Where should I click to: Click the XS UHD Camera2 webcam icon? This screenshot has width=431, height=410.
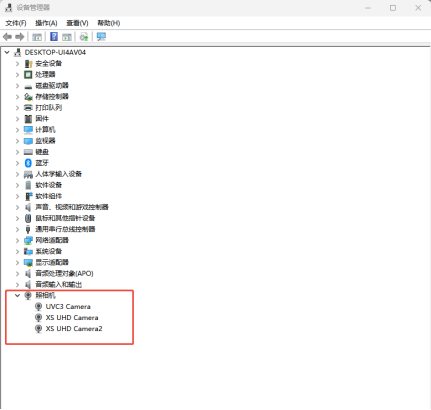tap(39, 329)
